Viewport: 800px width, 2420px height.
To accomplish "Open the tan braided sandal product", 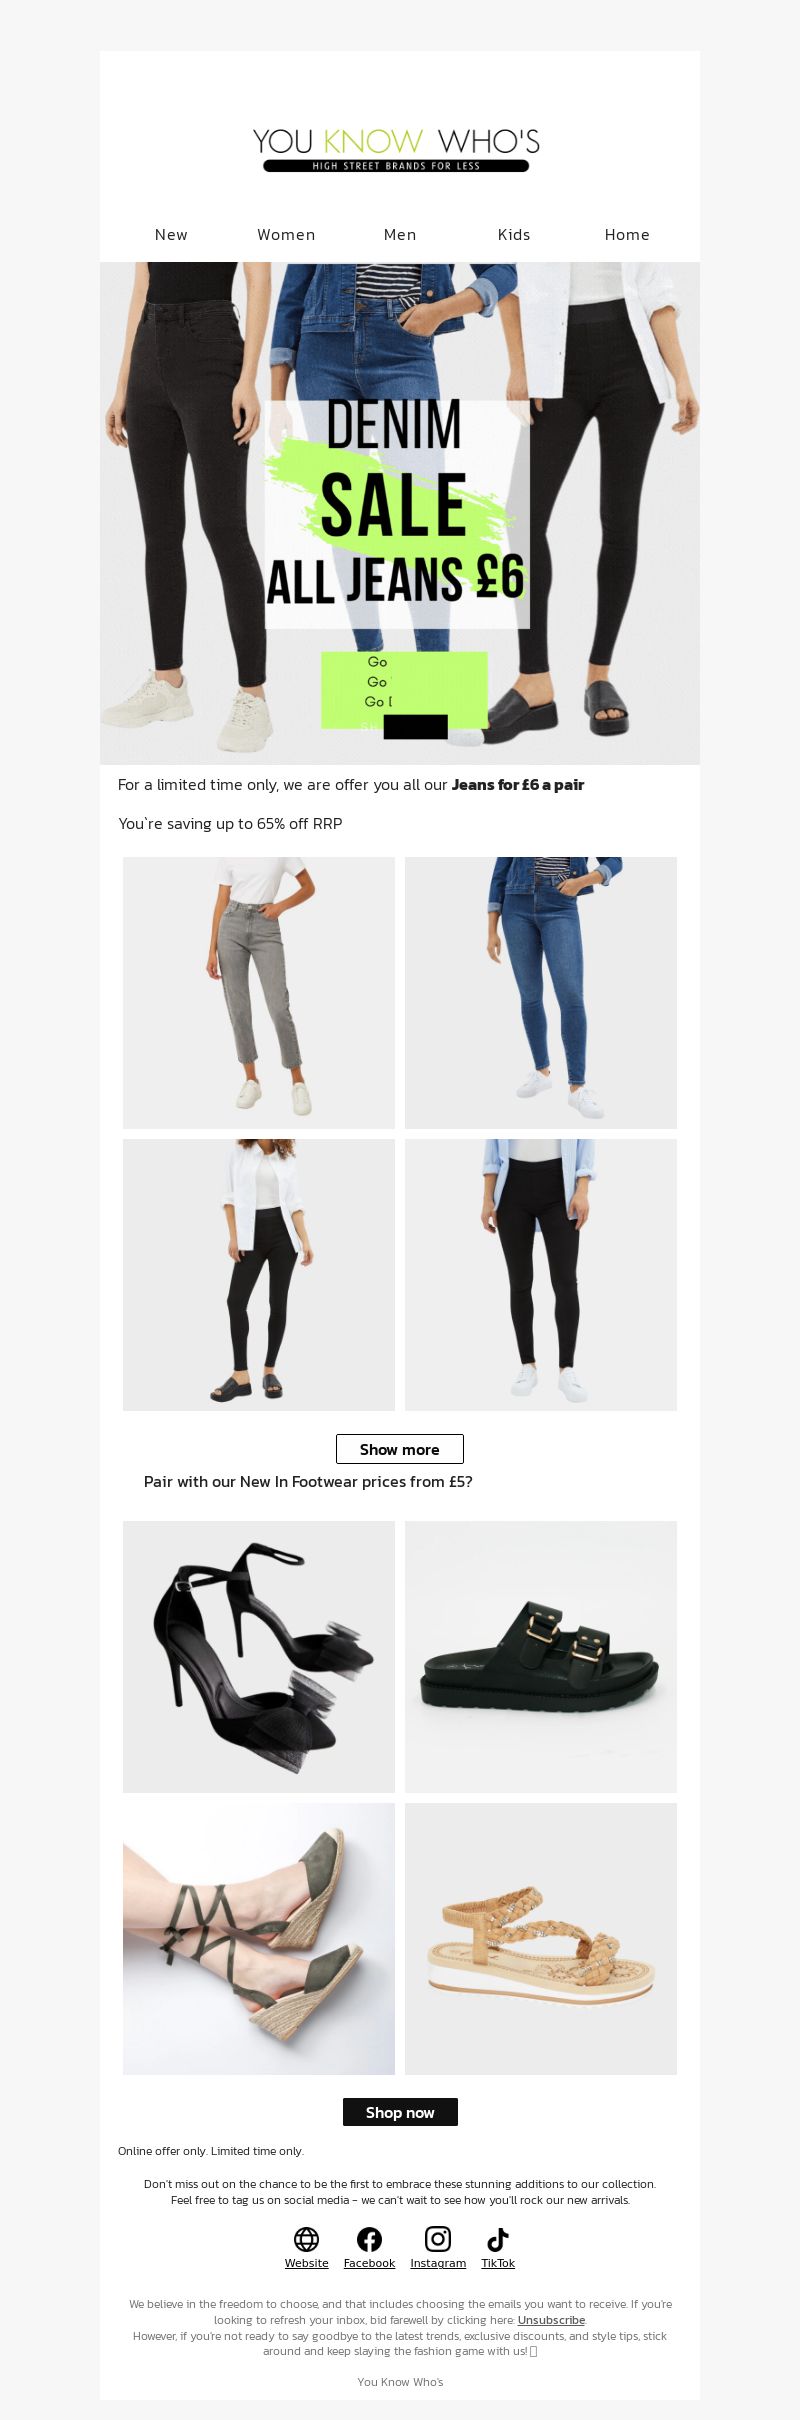I will click(x=541, y=1939).
